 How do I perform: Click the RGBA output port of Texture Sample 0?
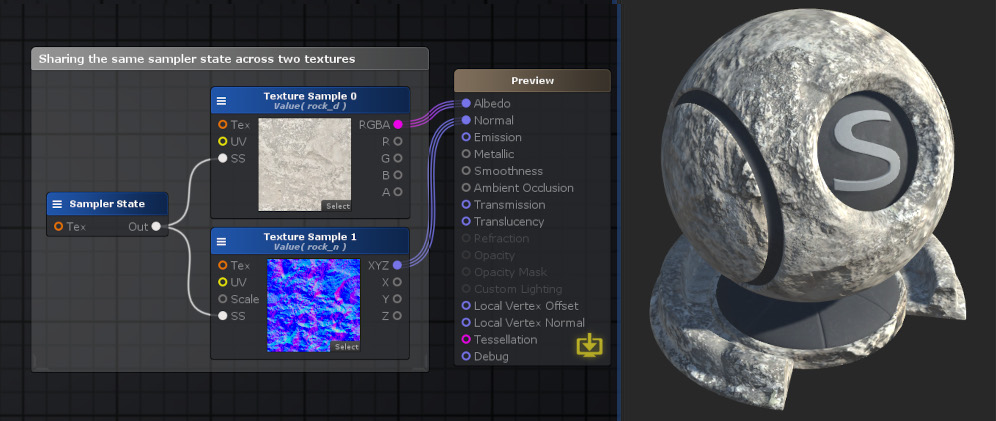[x=398, y=125]
